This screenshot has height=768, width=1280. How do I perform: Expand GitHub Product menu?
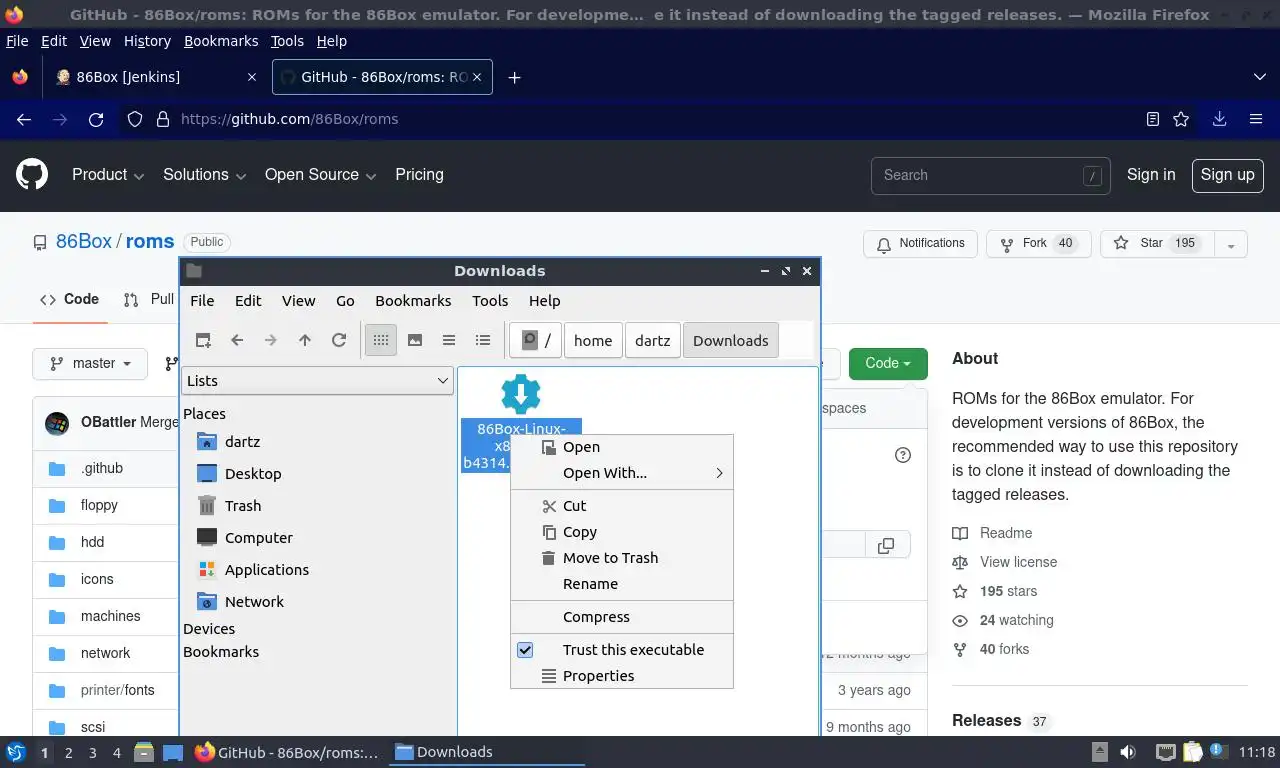(108, 174)
